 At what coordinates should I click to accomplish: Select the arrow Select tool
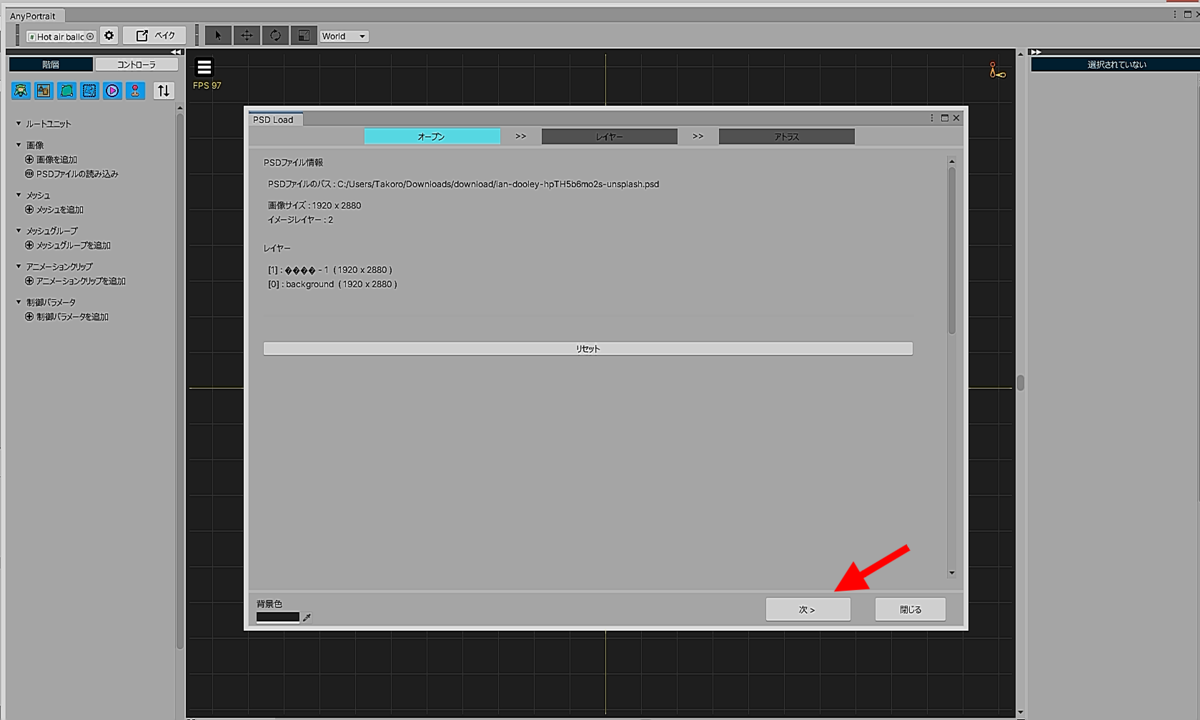tap(219, 36)
